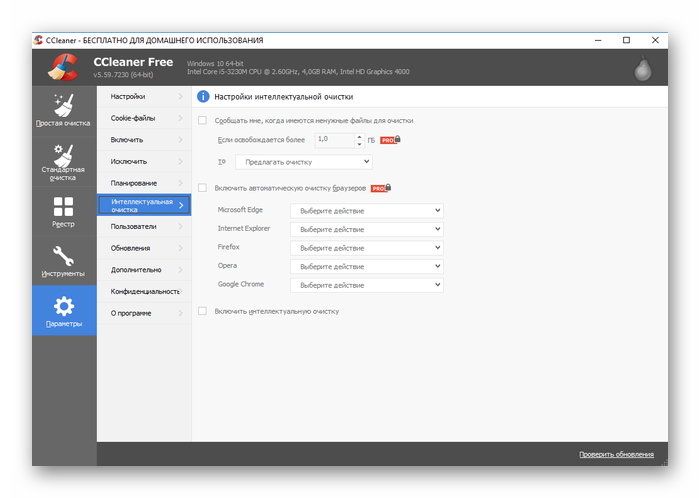Select Интеллектуальная очистка menu item
The height and width of the screenshot is (498, 700).
point(144,205)
